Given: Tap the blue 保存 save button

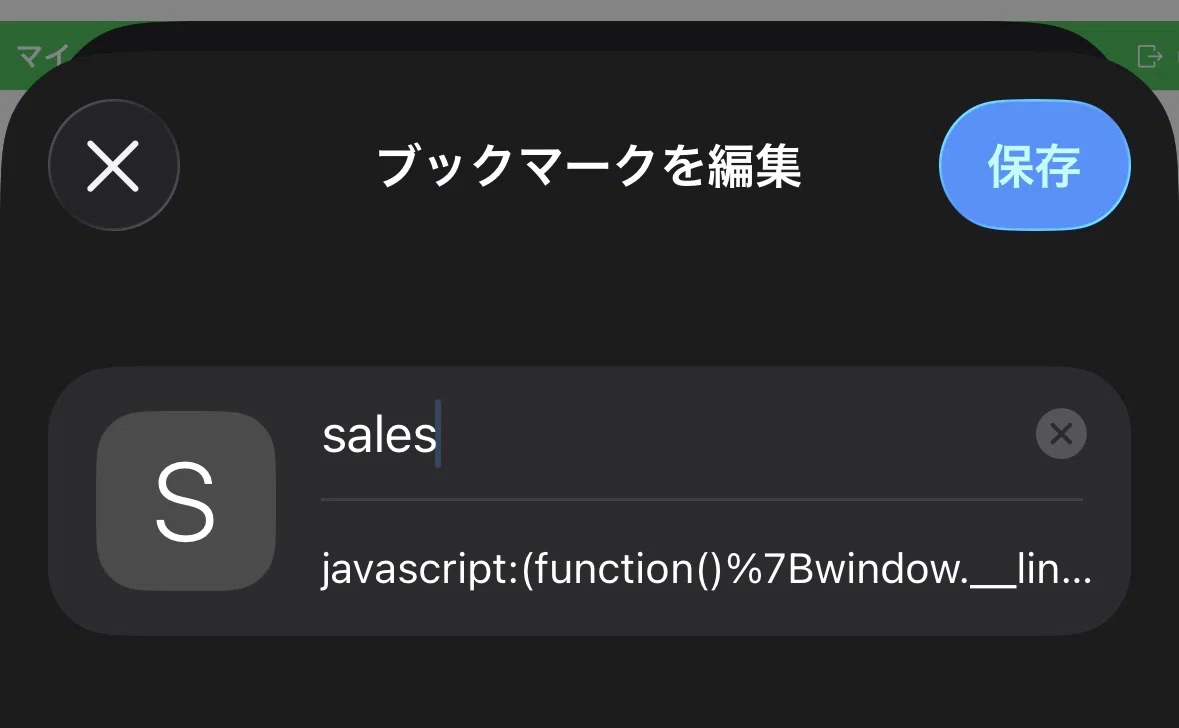Looking at the screenshot, I should point(1034,165).
